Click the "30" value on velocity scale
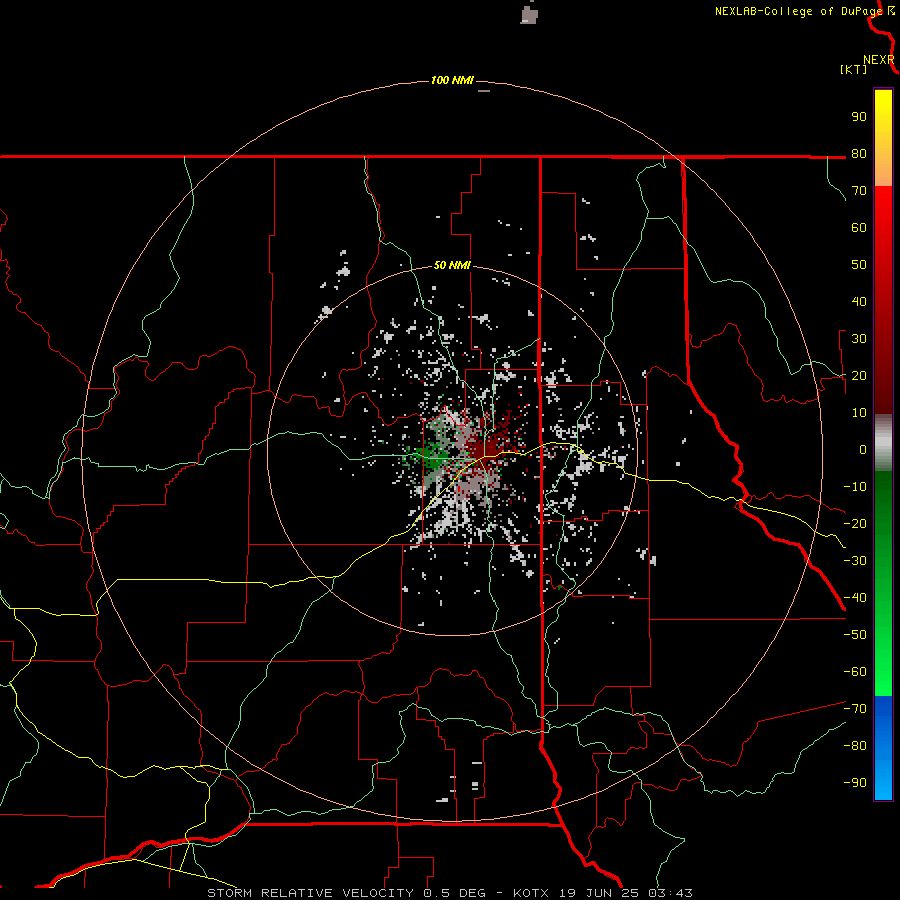This screenshot has width=900, height=900. [859, 339]
